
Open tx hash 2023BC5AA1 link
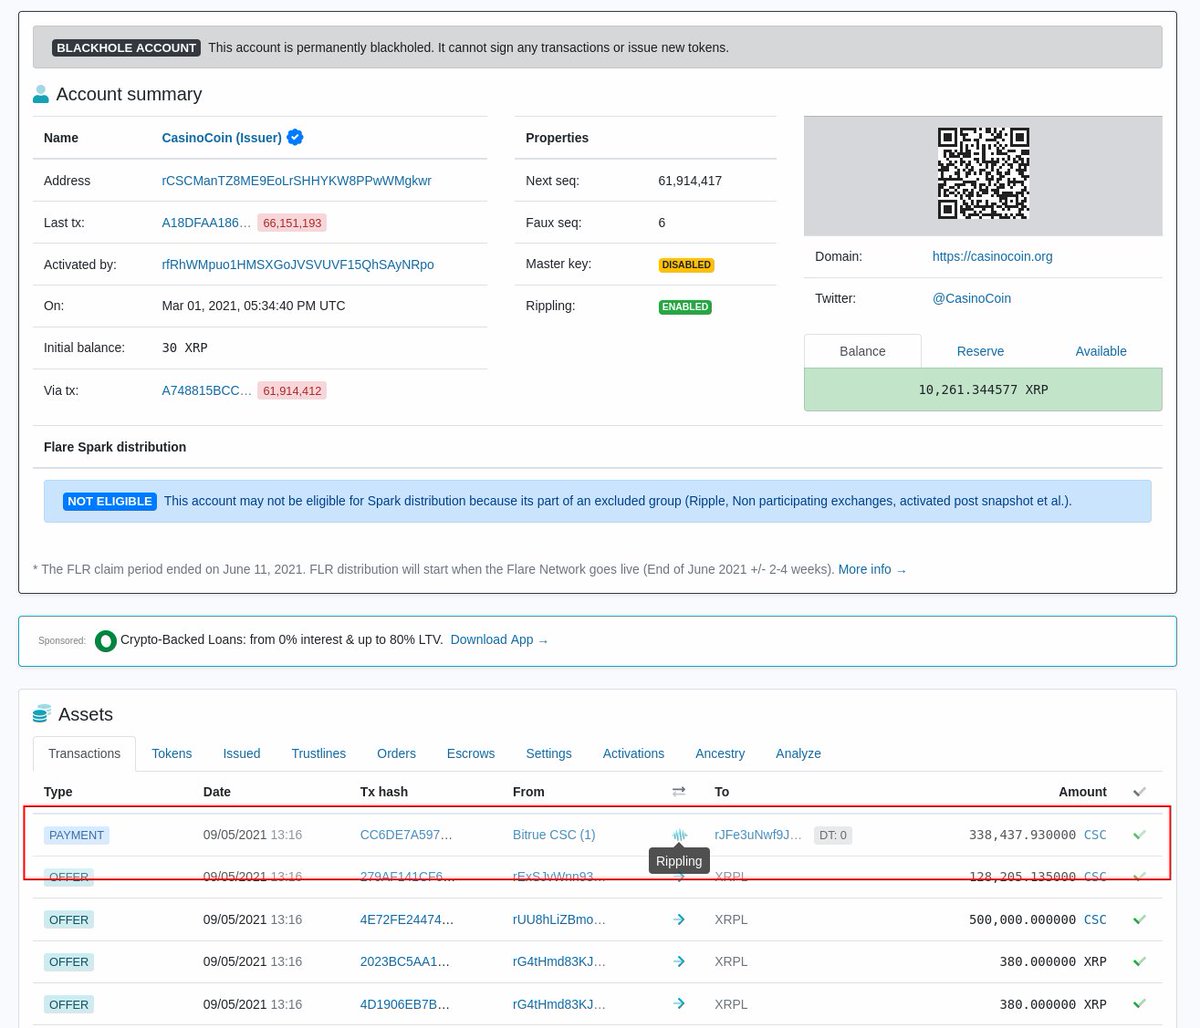[x=405, y=961]
